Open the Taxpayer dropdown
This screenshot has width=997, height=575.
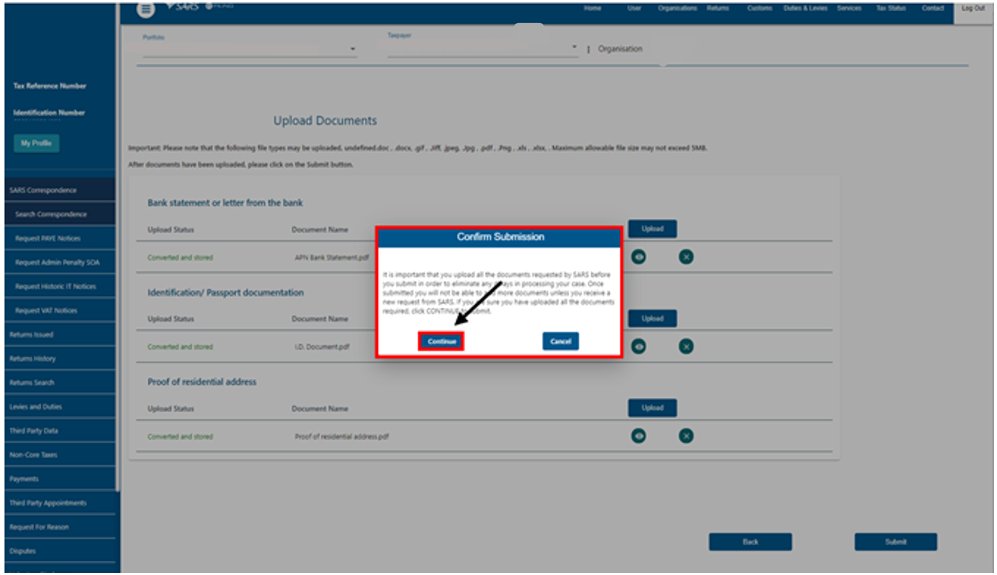(x=574, y=47)
